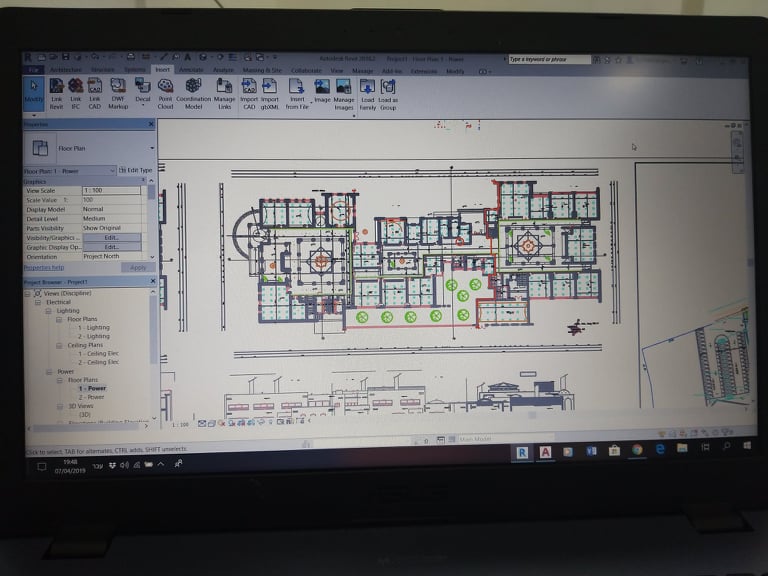The image size is (768, 576).
Task: Collapse the Power tree node
Action: coord(48,372)
